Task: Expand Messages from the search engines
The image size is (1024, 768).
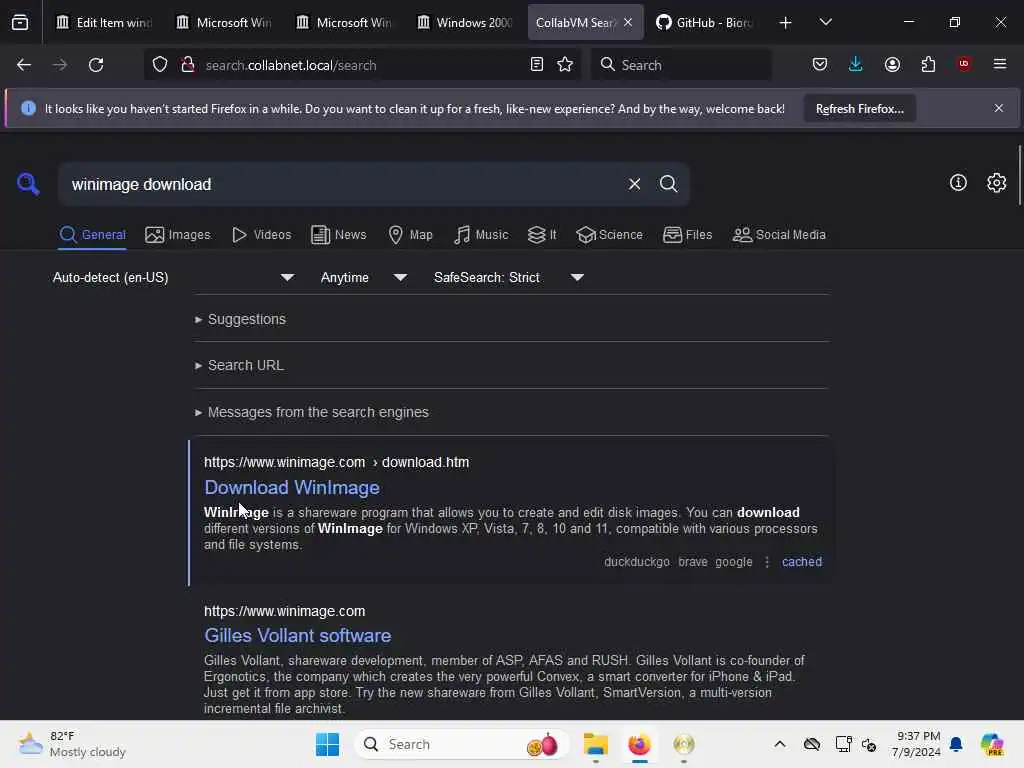Action: [312, 413]
